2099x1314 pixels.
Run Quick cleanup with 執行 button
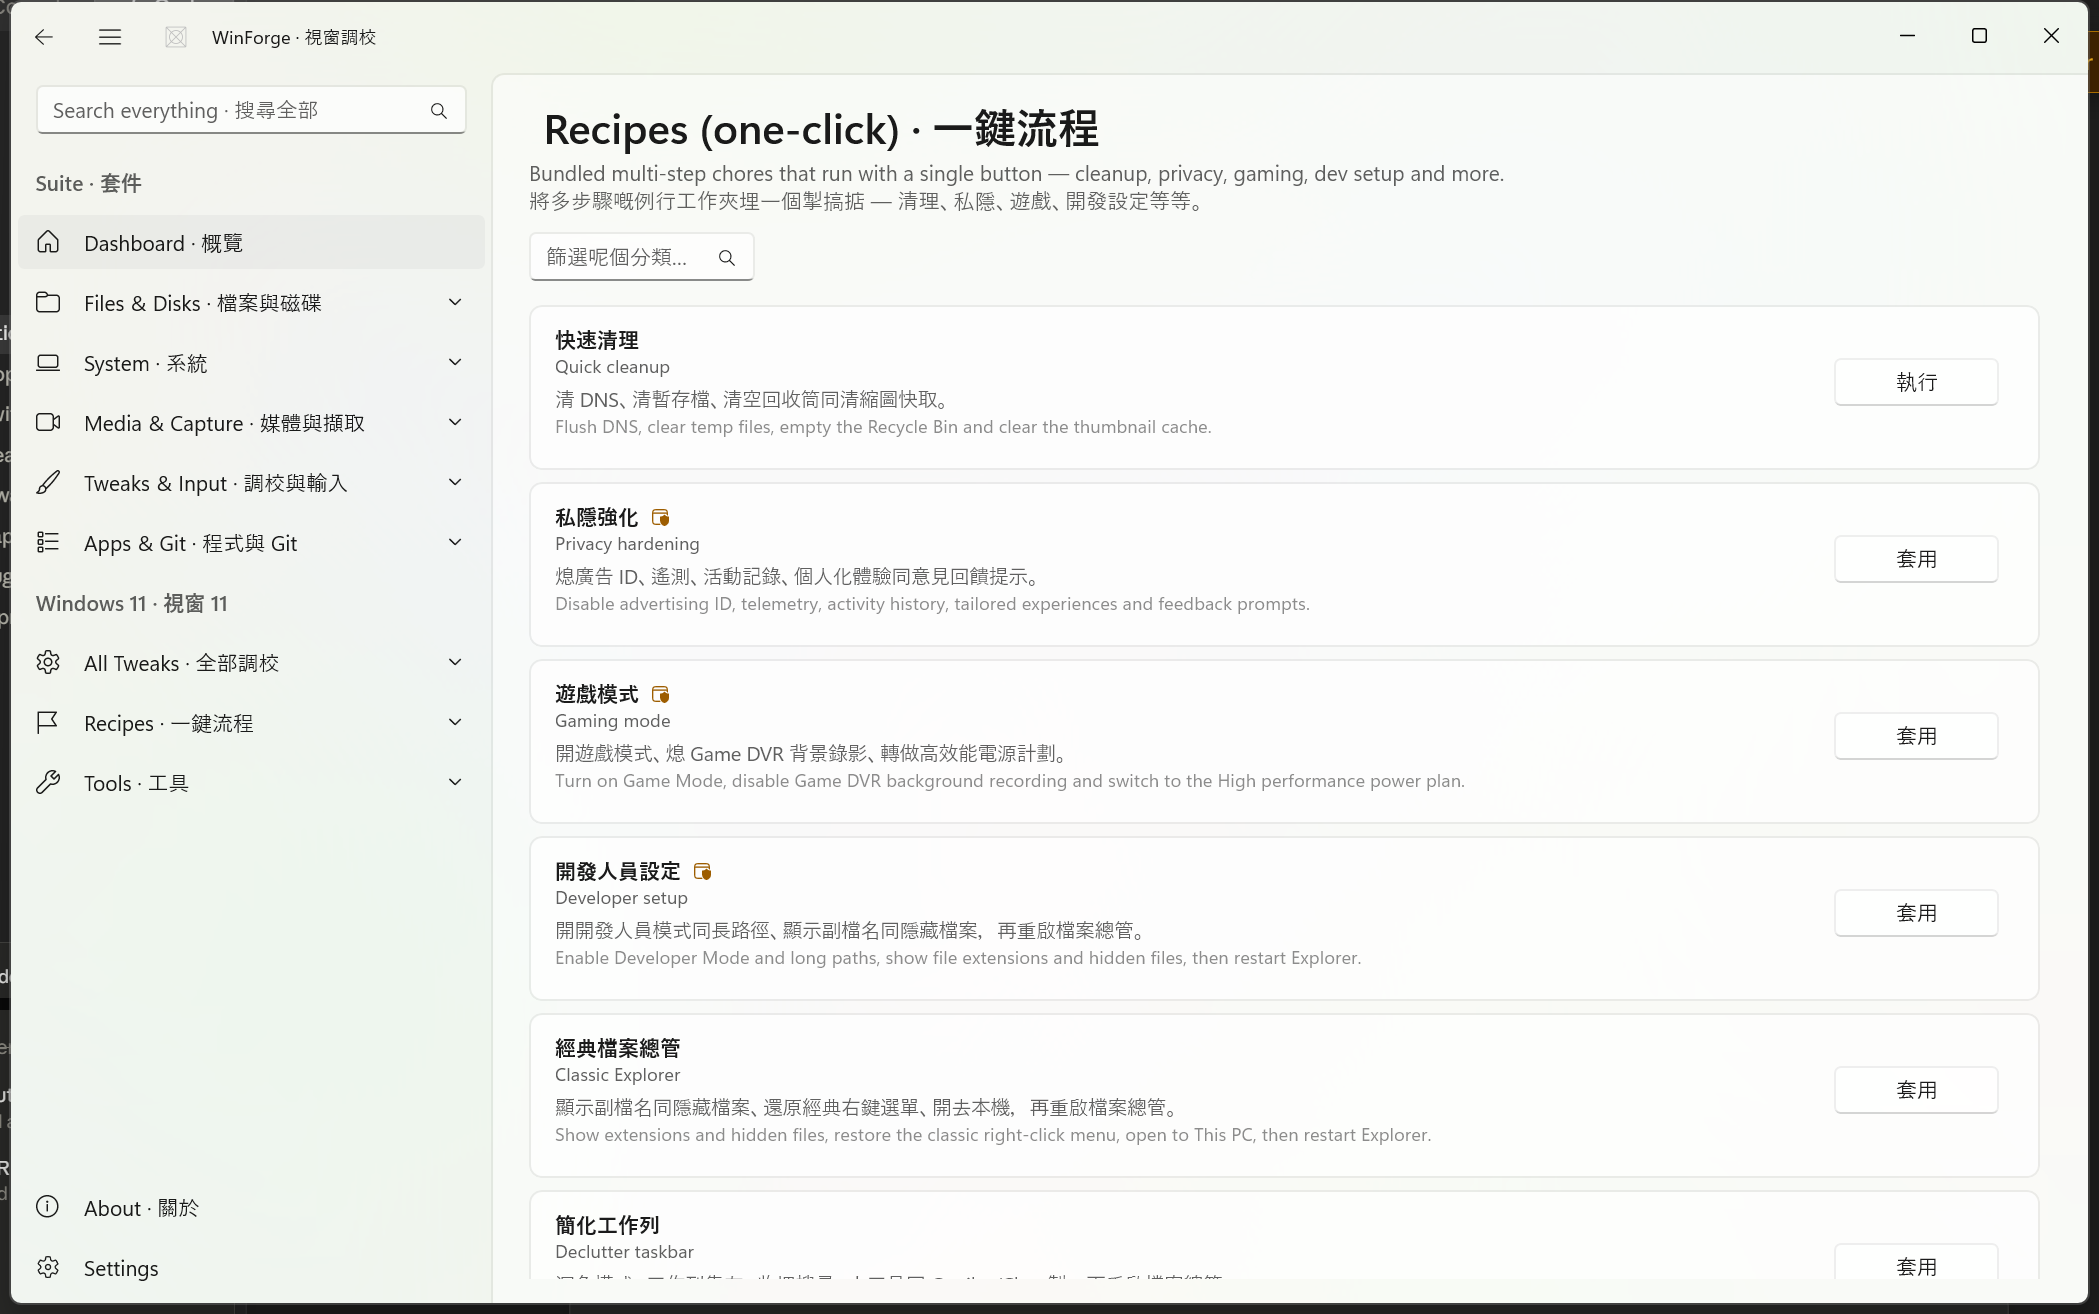1916,382
